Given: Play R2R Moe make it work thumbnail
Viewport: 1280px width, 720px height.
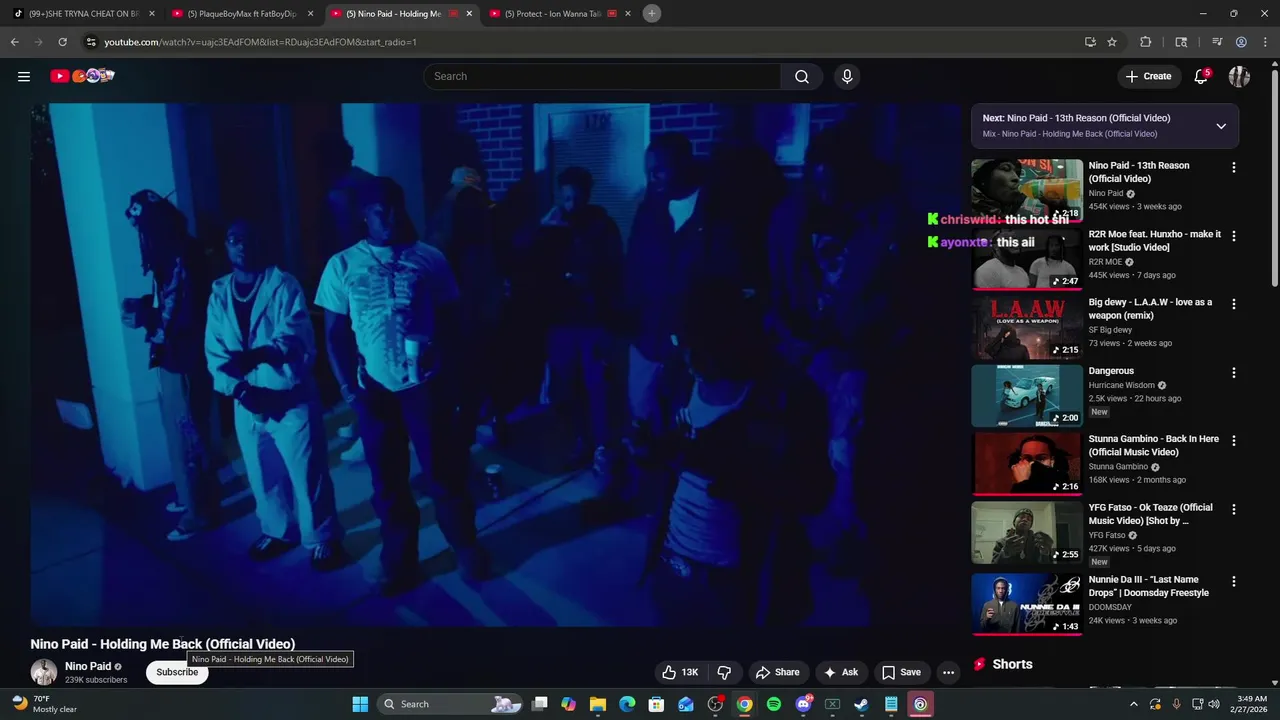Looking at the screenshot, I should [x=1027, y=258].
